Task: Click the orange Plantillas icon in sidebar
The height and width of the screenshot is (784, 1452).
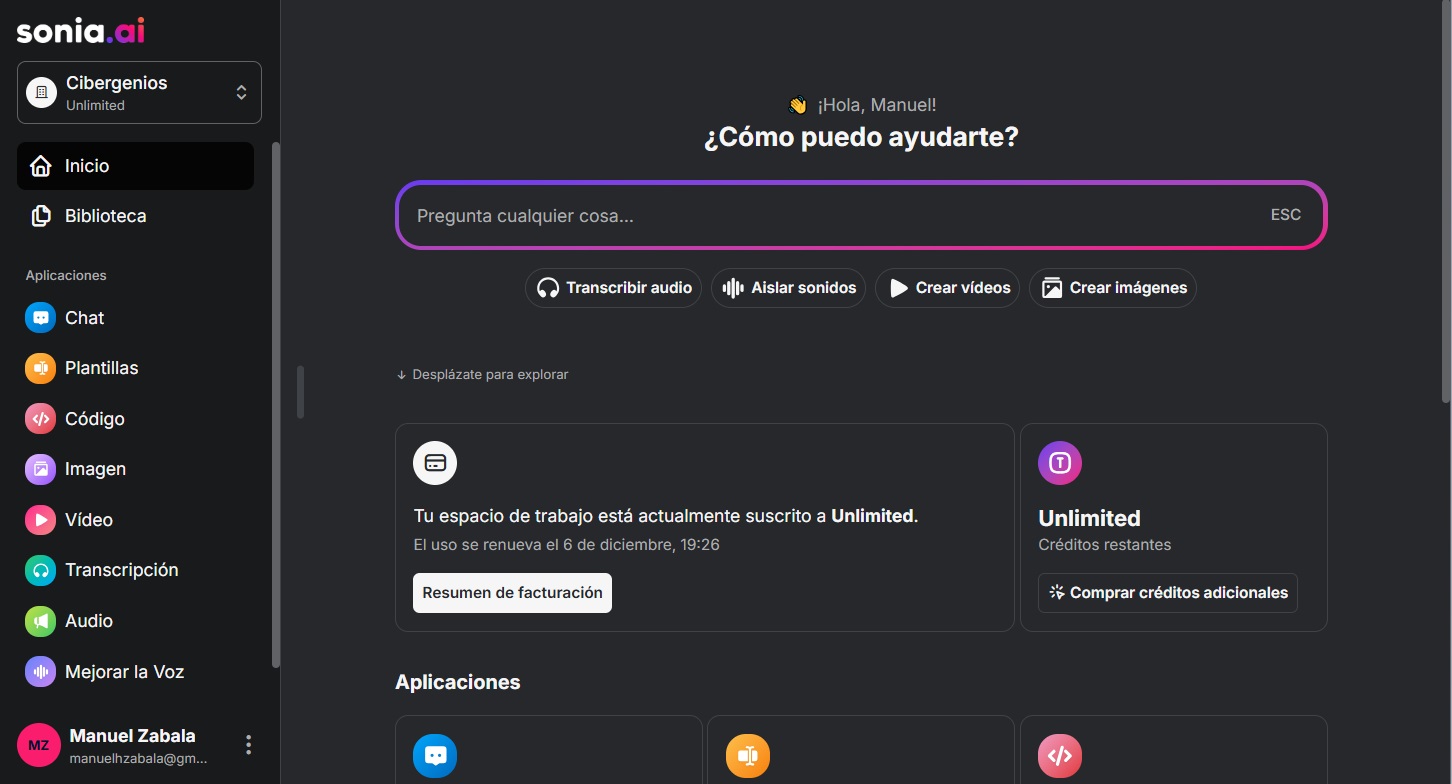Action: click(41, 368)
